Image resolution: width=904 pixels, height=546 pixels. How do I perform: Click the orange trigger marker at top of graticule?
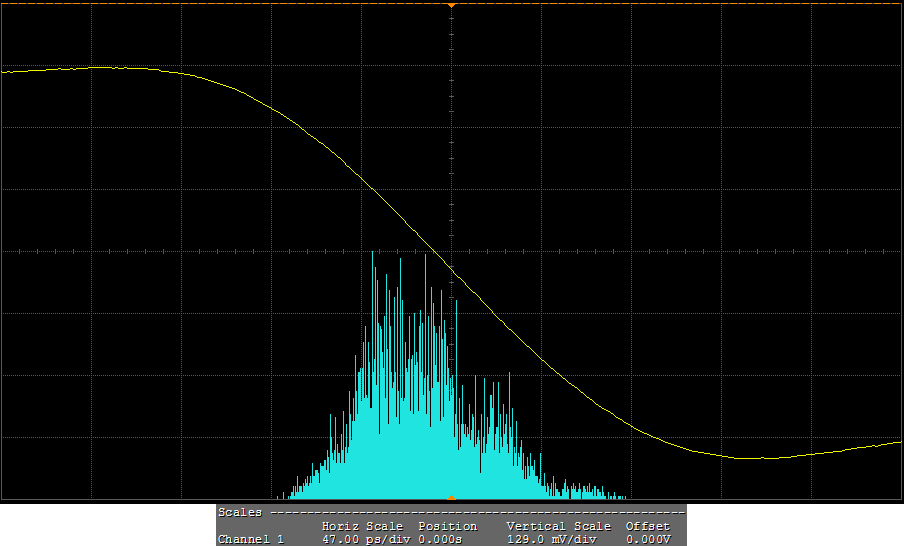click(x=451, y=5)
